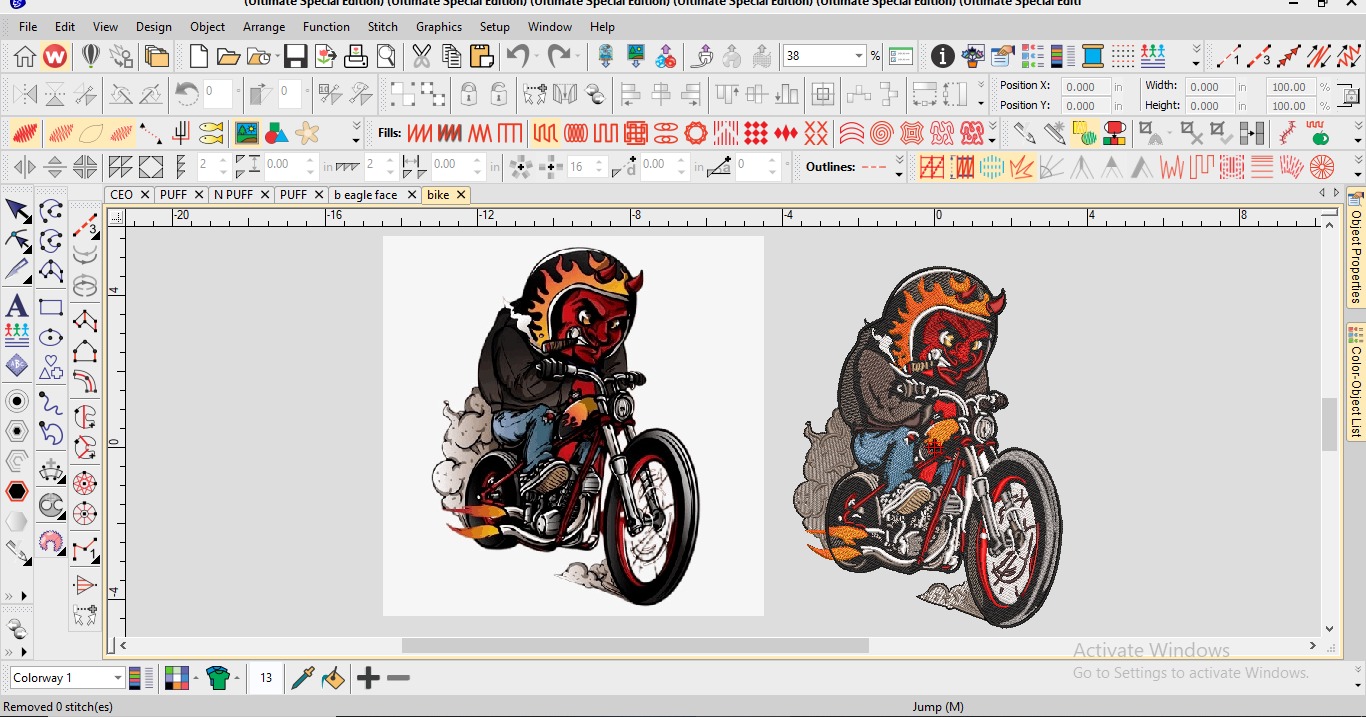Choose the ellipse shape tool

pos(51,338)
